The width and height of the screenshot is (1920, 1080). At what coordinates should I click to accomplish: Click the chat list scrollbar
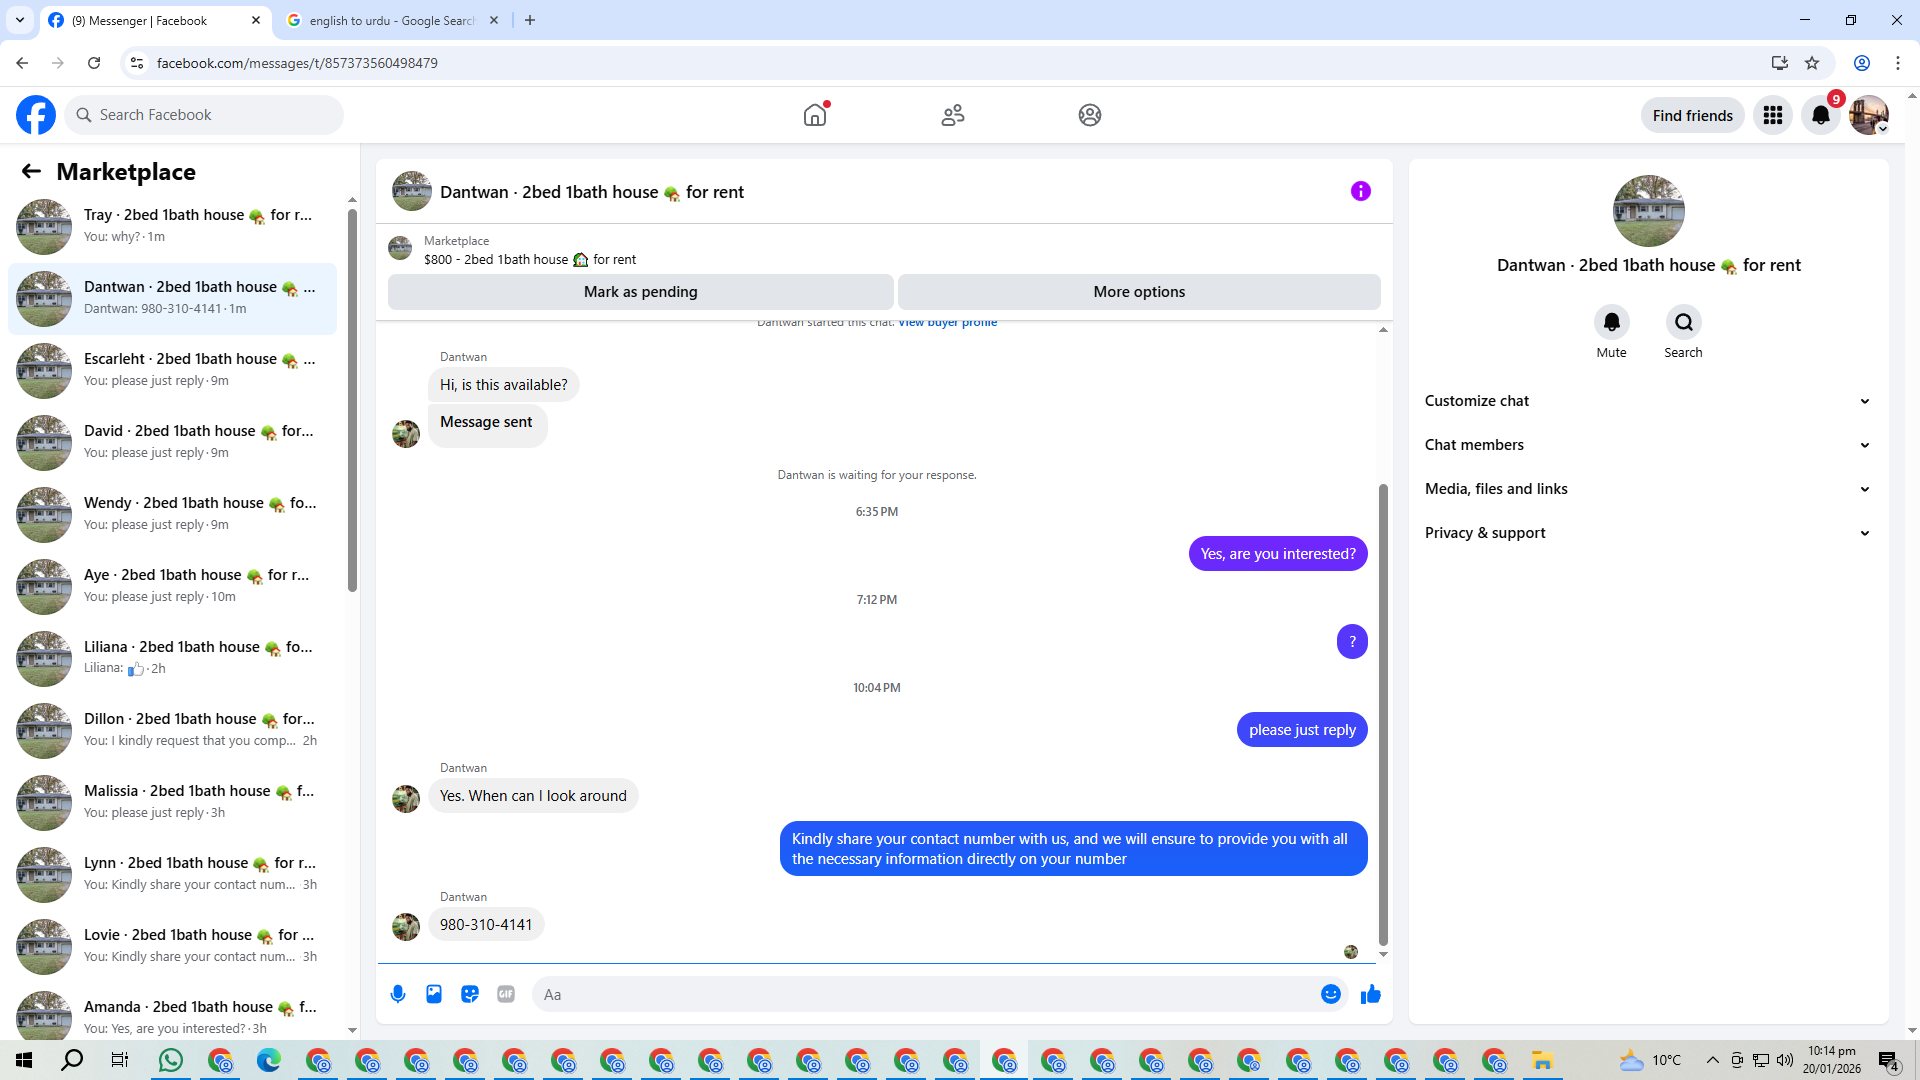point(352,400)
